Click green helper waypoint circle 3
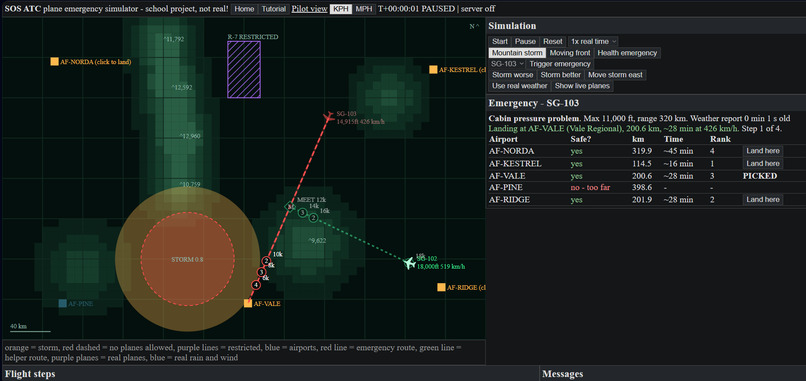The width and height of the screenshot is (806, 381). (303, 212)
